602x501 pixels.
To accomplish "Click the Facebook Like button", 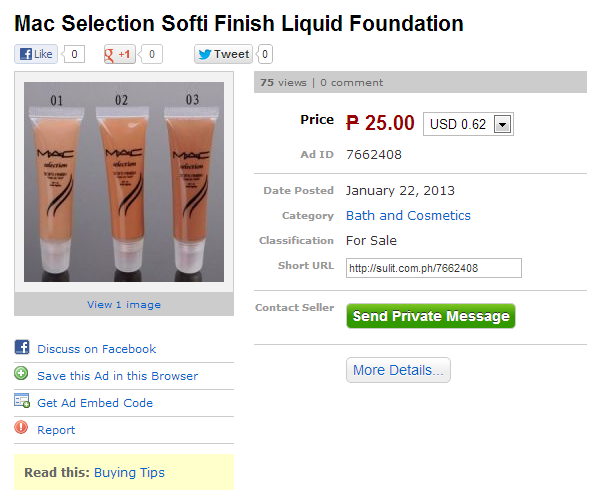I will pyautogui.click(x=36, y=54).
